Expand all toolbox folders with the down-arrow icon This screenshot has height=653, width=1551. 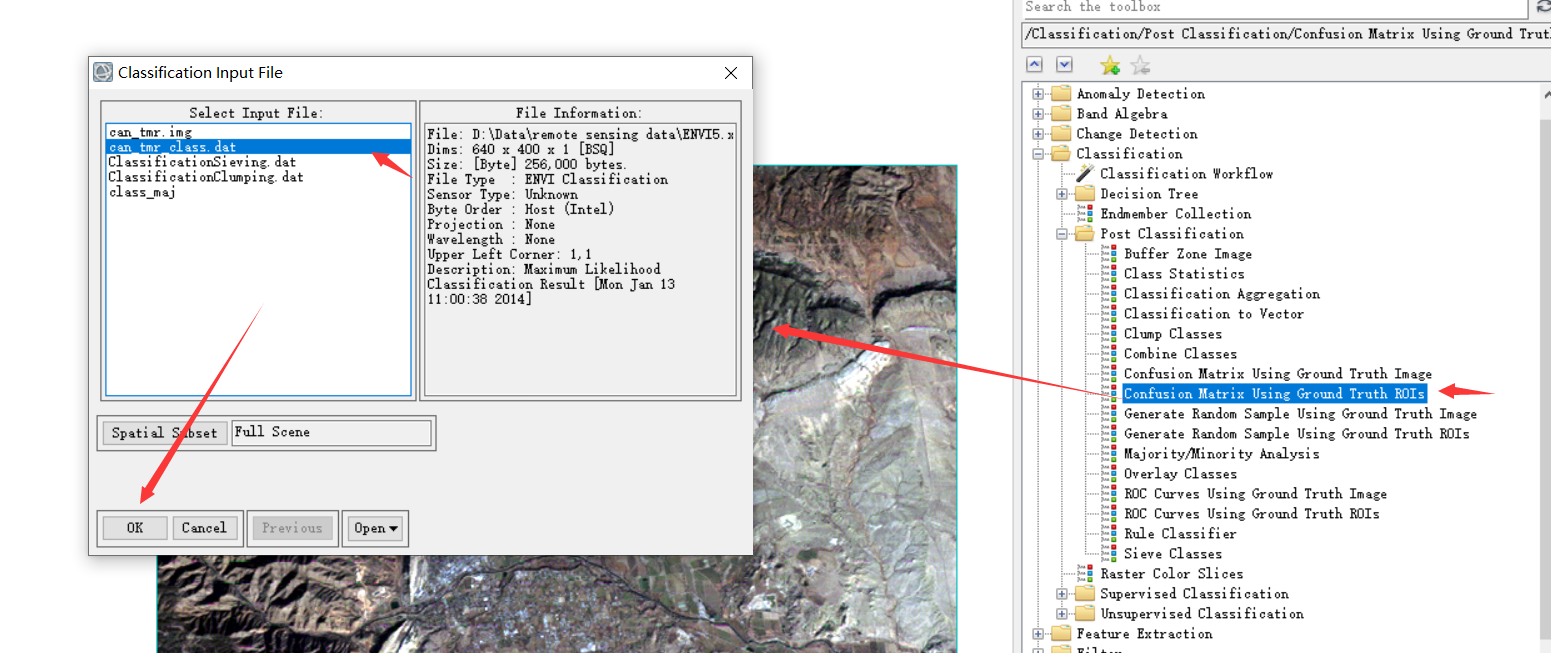[1065, 64]
